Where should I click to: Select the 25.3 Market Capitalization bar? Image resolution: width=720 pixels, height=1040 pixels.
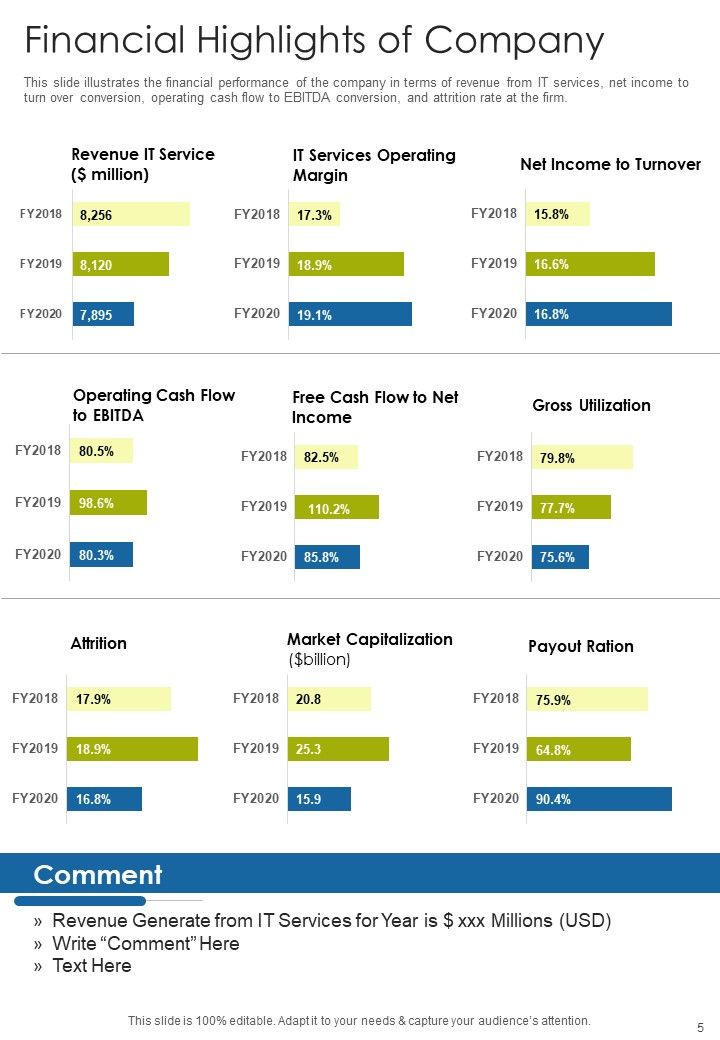[338, 749]
